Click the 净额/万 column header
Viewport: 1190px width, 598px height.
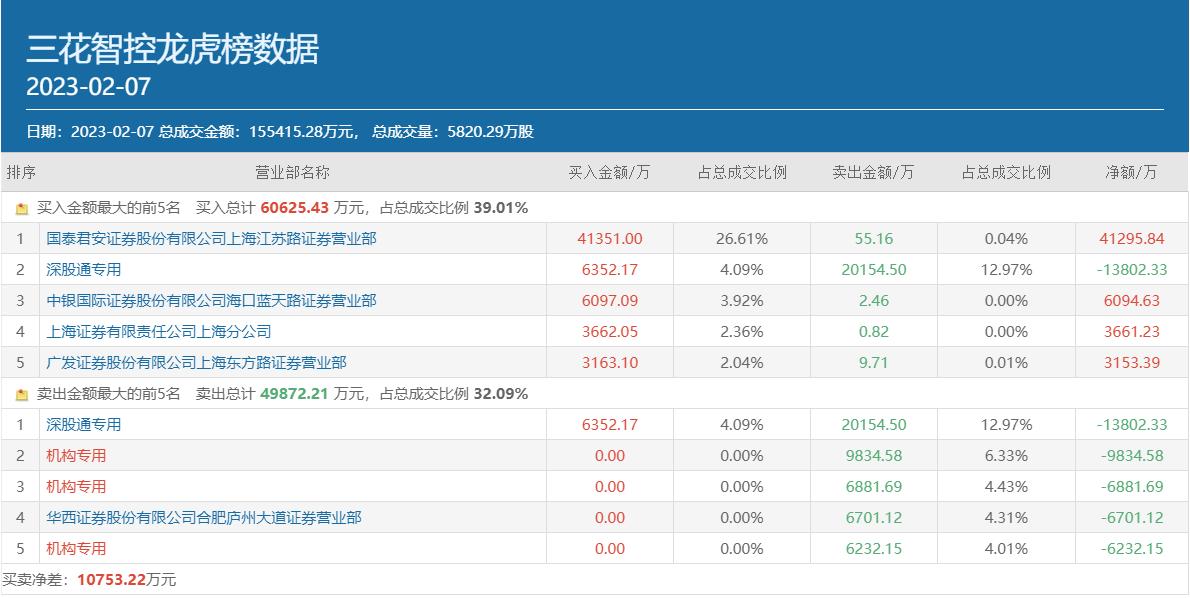click(1132, 172)
